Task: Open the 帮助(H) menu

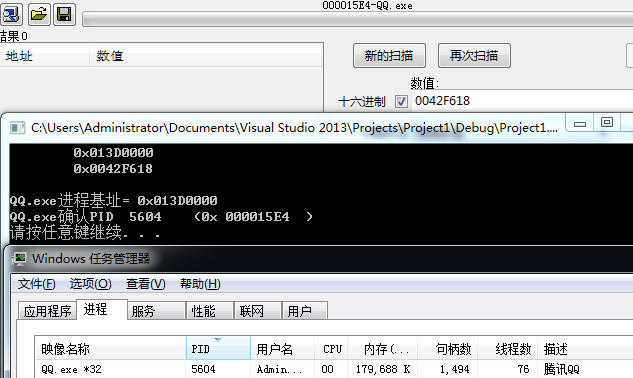Action: [x=200, y=284]
